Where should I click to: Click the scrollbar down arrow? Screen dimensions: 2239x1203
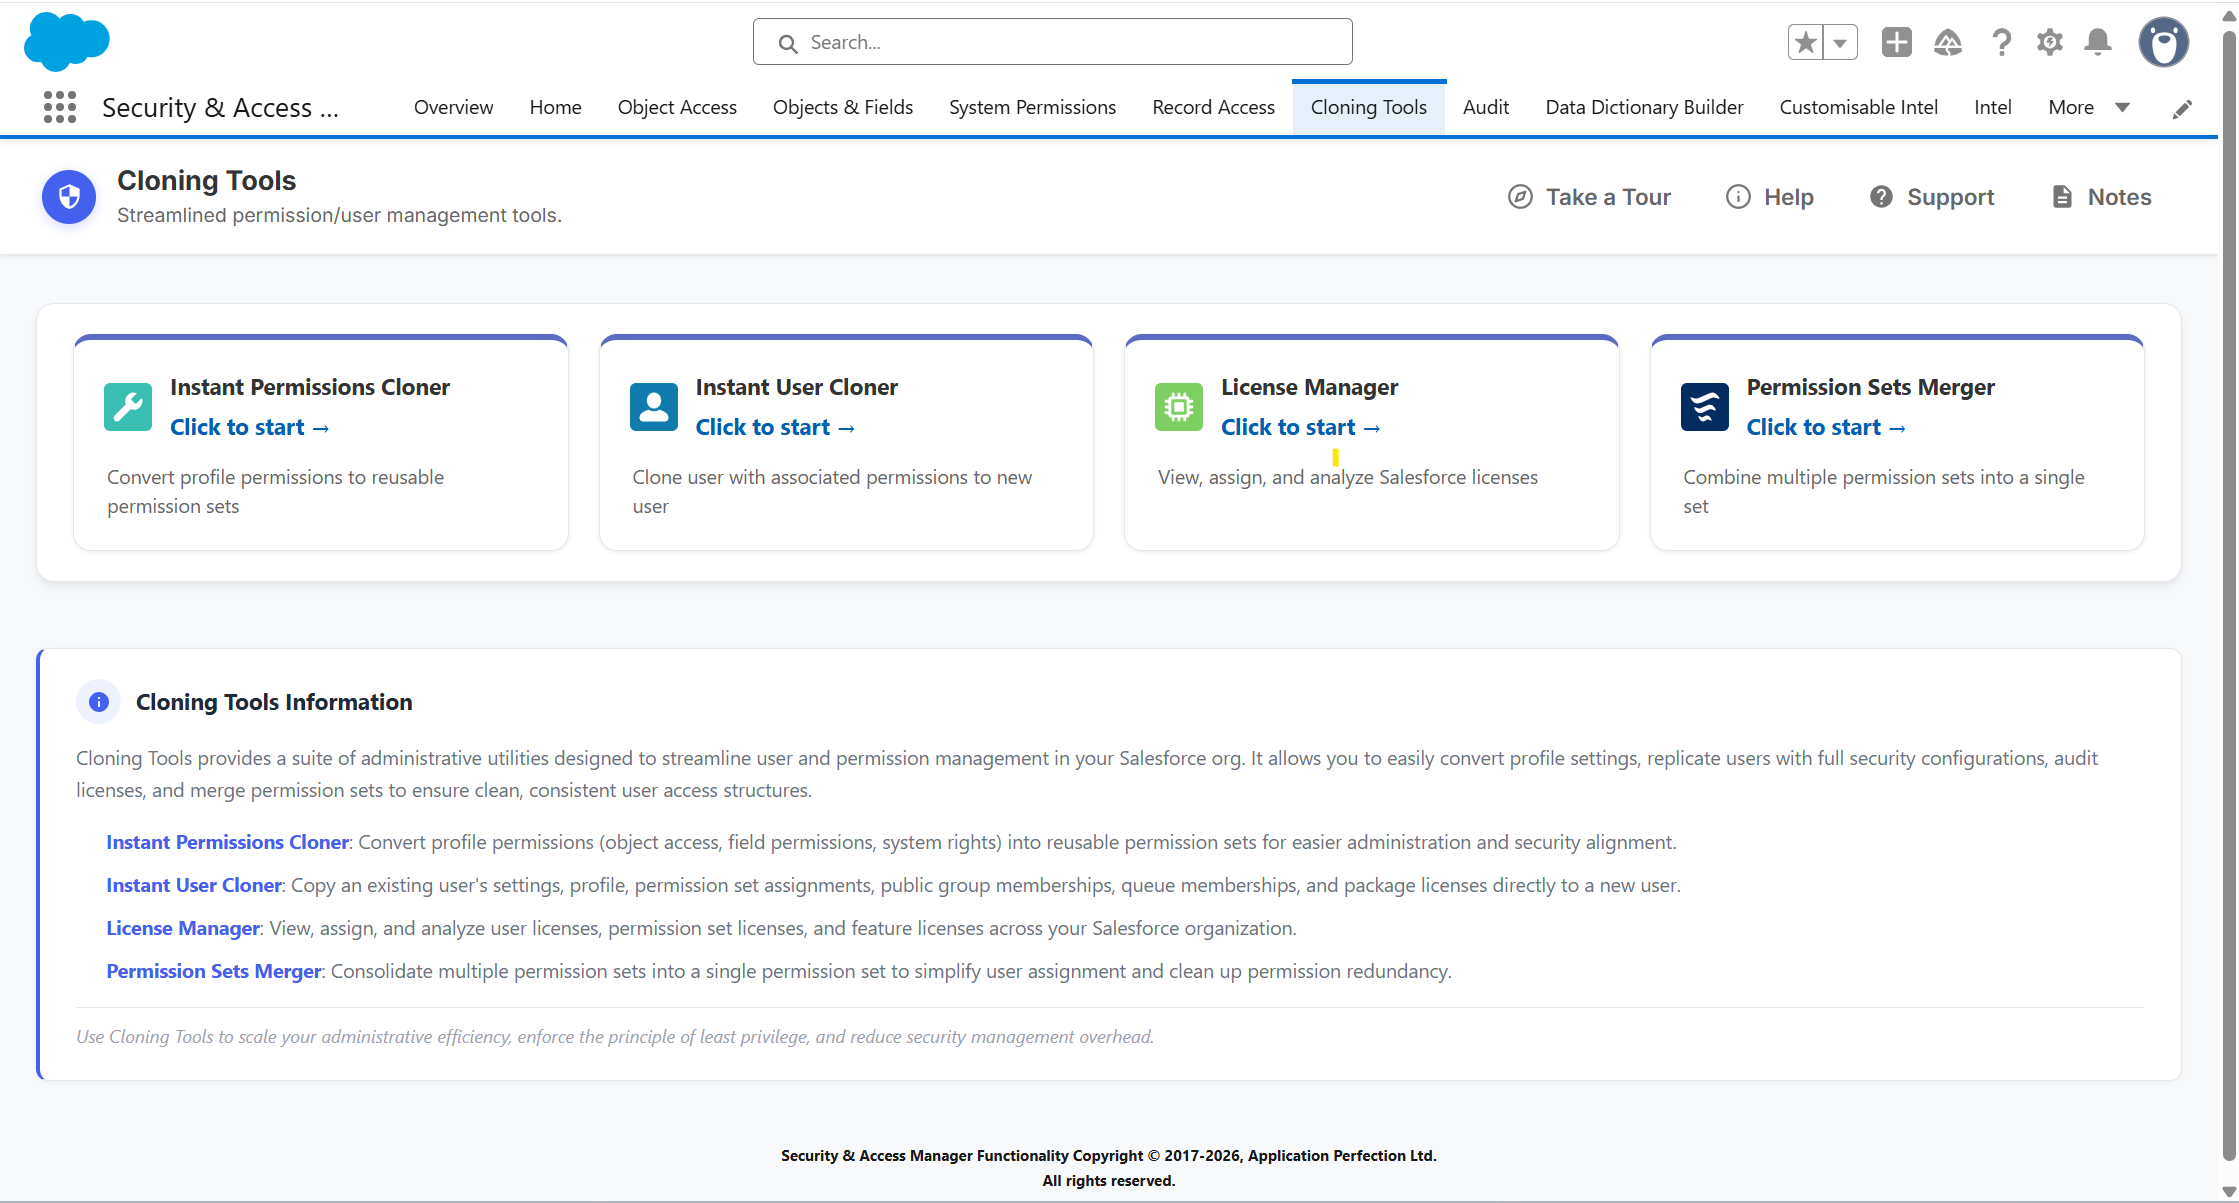[2229, 1191]
